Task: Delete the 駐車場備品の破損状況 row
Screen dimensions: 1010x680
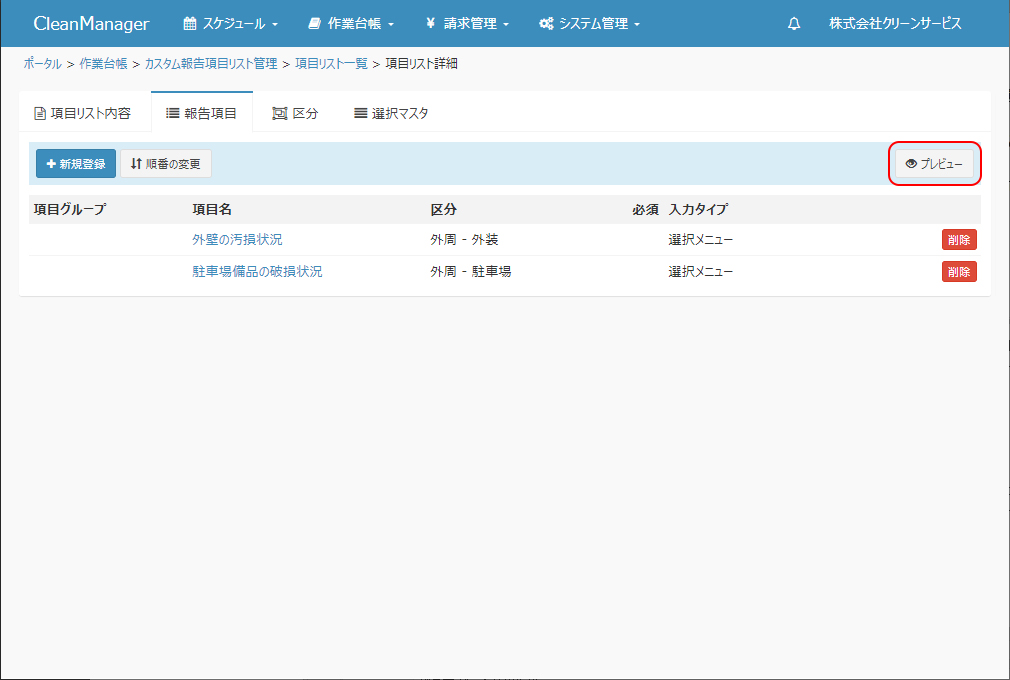Action: click(958, 272)
